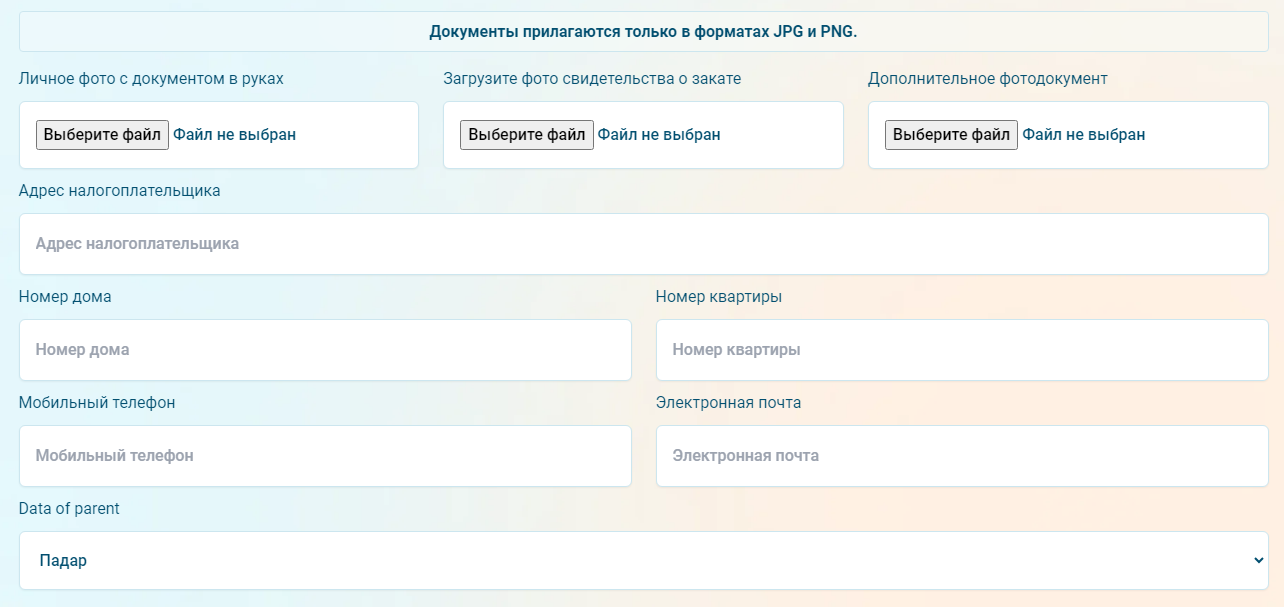Click the 'Мобильный телефон' input field
The height and width of the screenshot is (607, 1284).
pyautogui.click(x=325, y=456)
